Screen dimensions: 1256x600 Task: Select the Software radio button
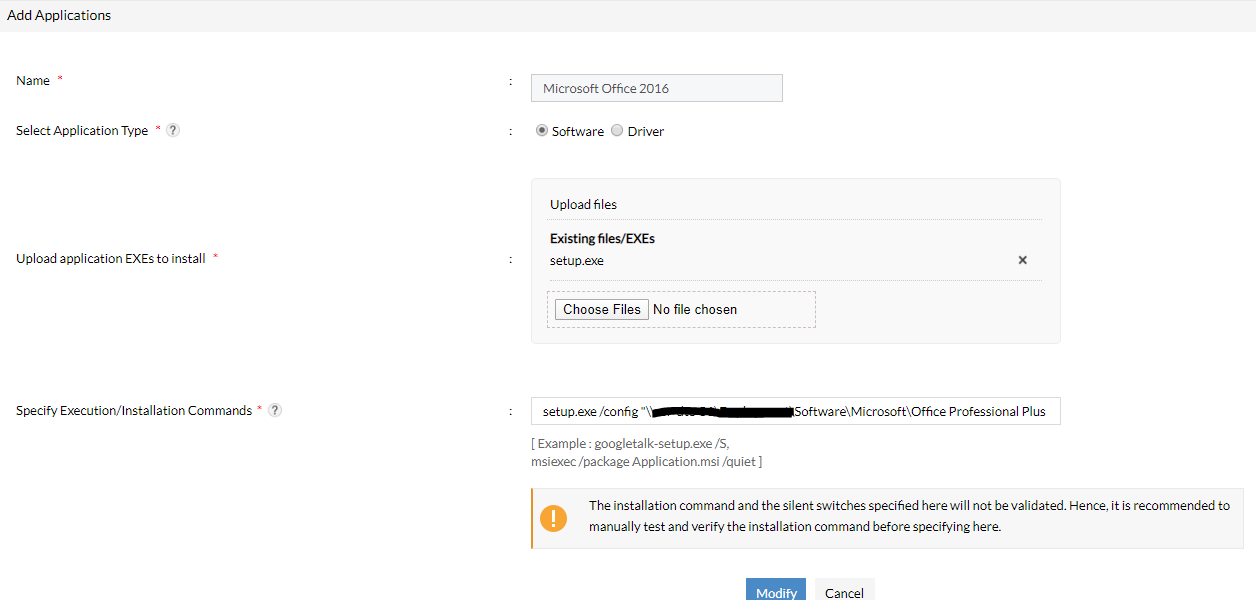(x=542, y=130)
